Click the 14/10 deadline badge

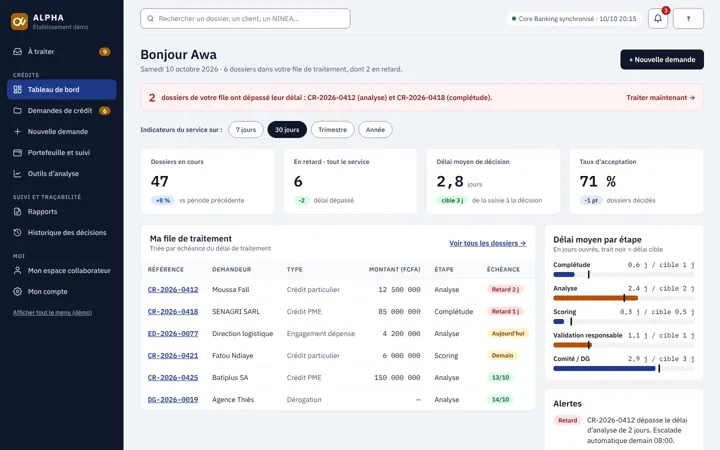tap(501, 400)
